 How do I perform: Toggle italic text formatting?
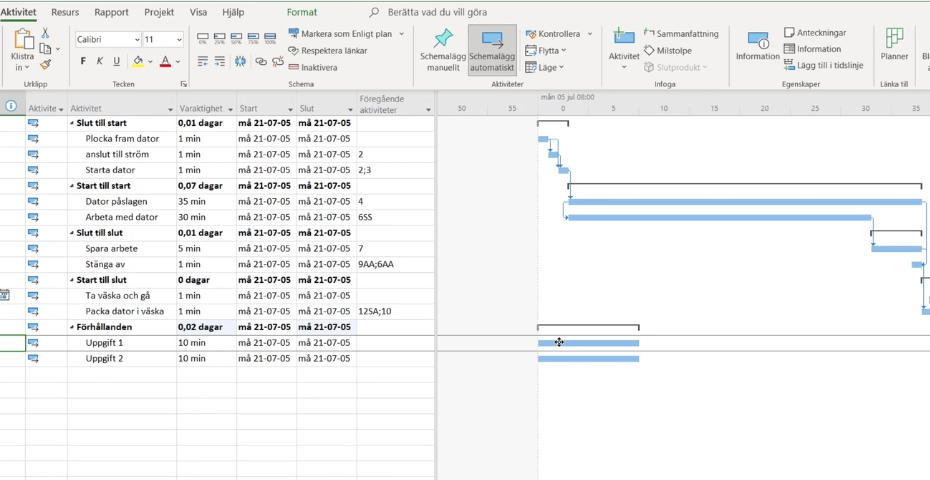tap(100, 61)
